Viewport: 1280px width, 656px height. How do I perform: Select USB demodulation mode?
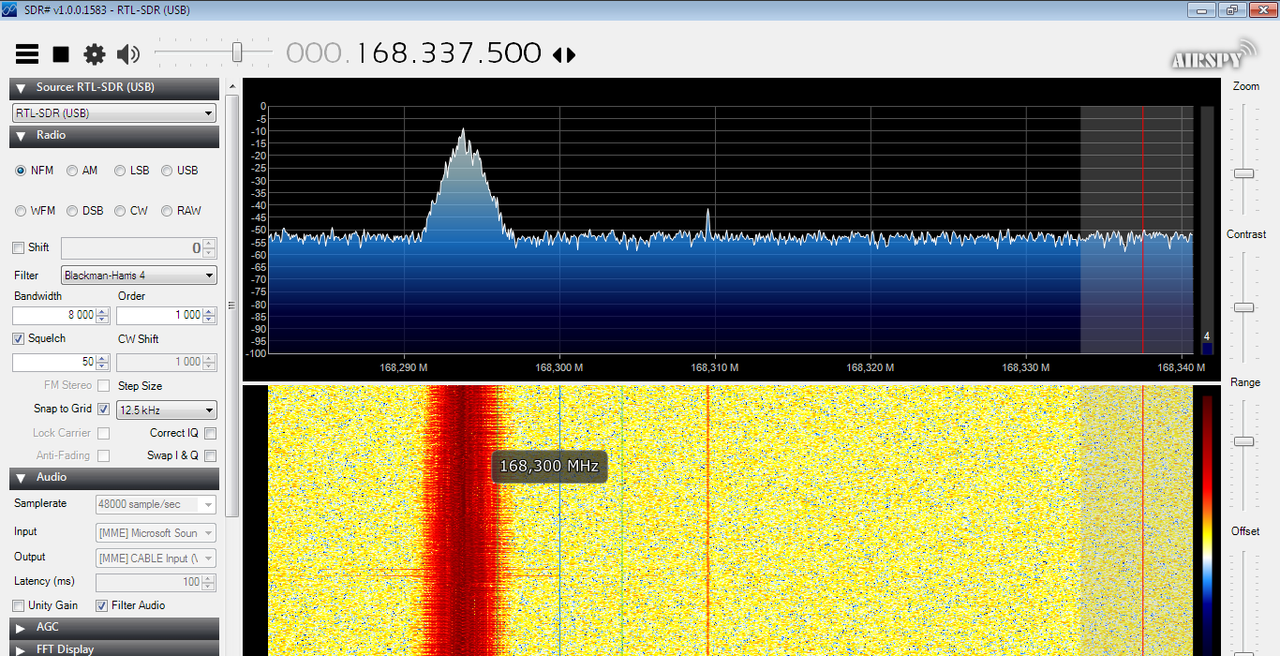(179, 171)
